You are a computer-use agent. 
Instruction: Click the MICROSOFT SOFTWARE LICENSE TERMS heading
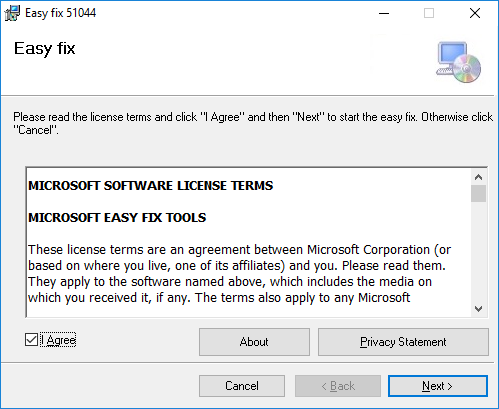coord(151,186)
